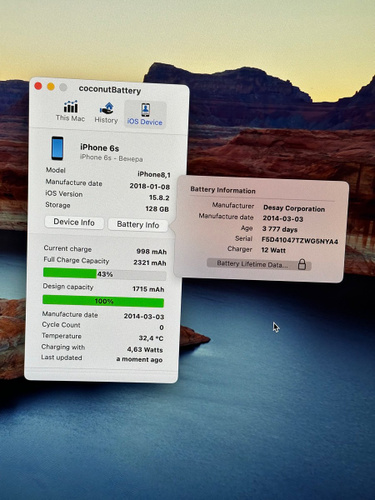
Task: Click the 128 GB storage value
Action: point(157,209)
